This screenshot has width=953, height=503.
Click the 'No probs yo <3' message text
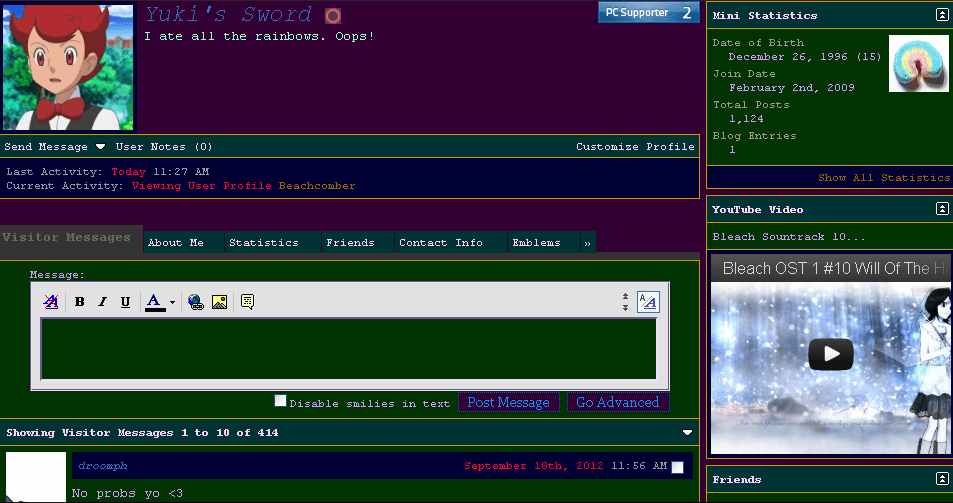click(x=127, y=493)
